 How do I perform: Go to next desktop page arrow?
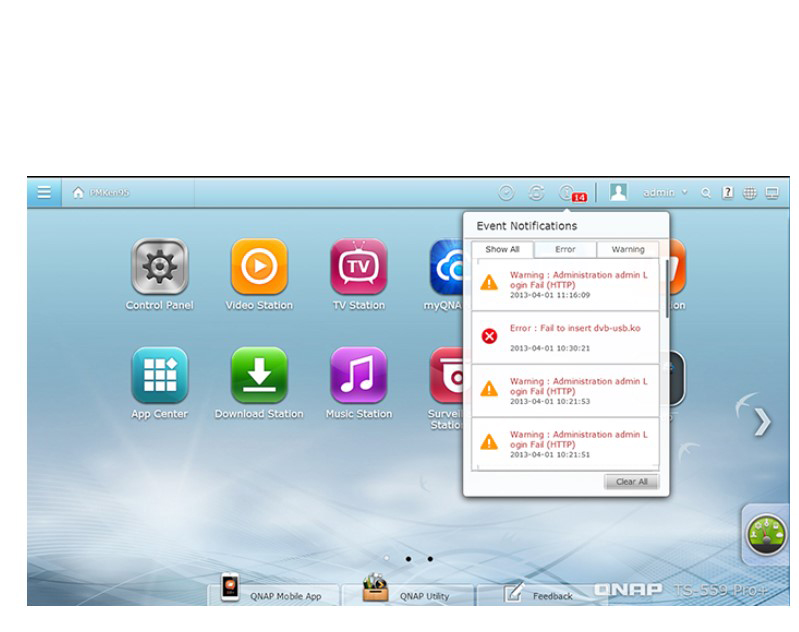(x=762, y=423)
